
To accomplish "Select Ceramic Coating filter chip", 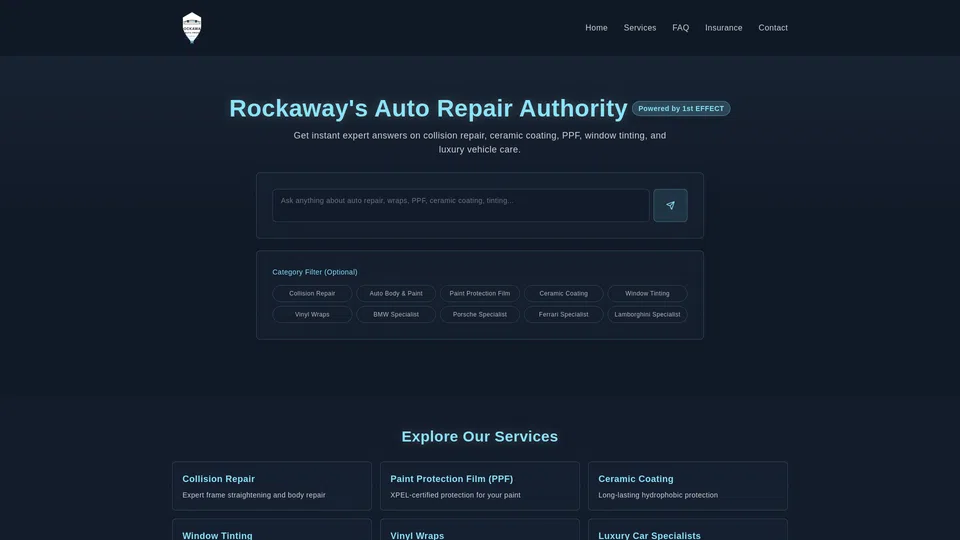I will coord(563,293).
